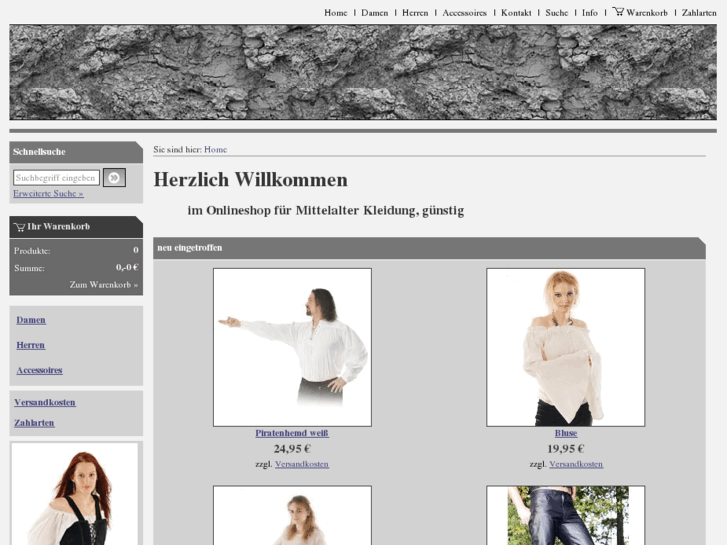Focus the Suchbegriff eingeben search field

[57, 178]
